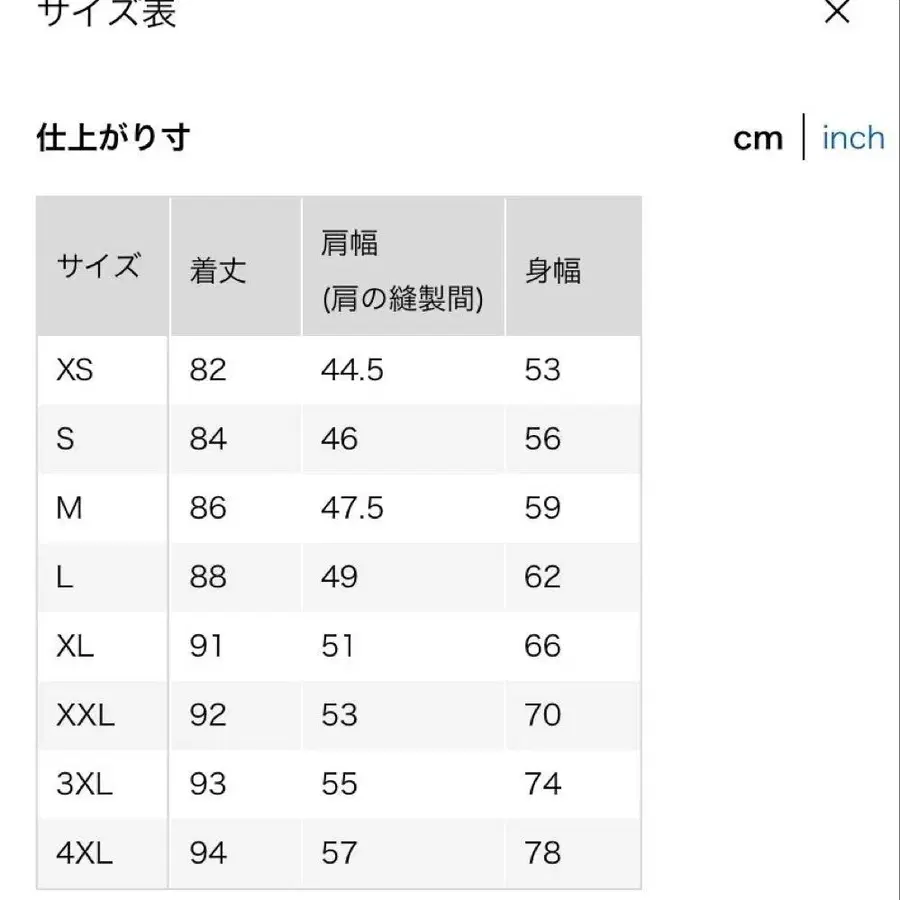Click the XXL size row label
The image size is (900, 900).
click(88, 715)
